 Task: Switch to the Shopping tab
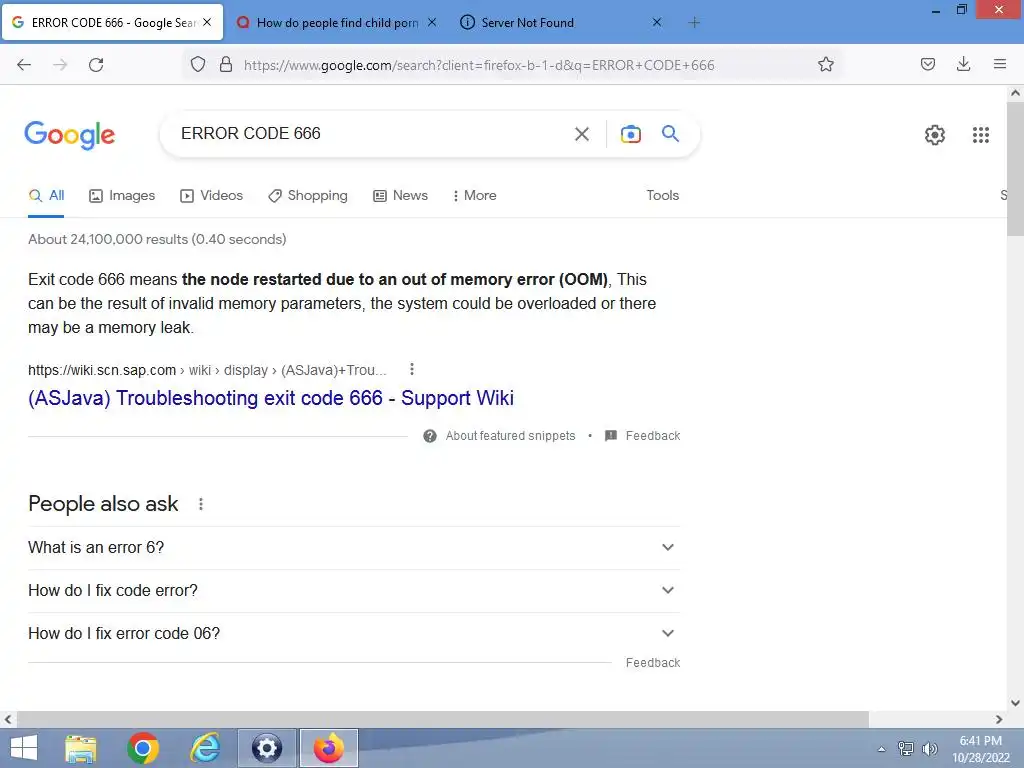[308, 195]
